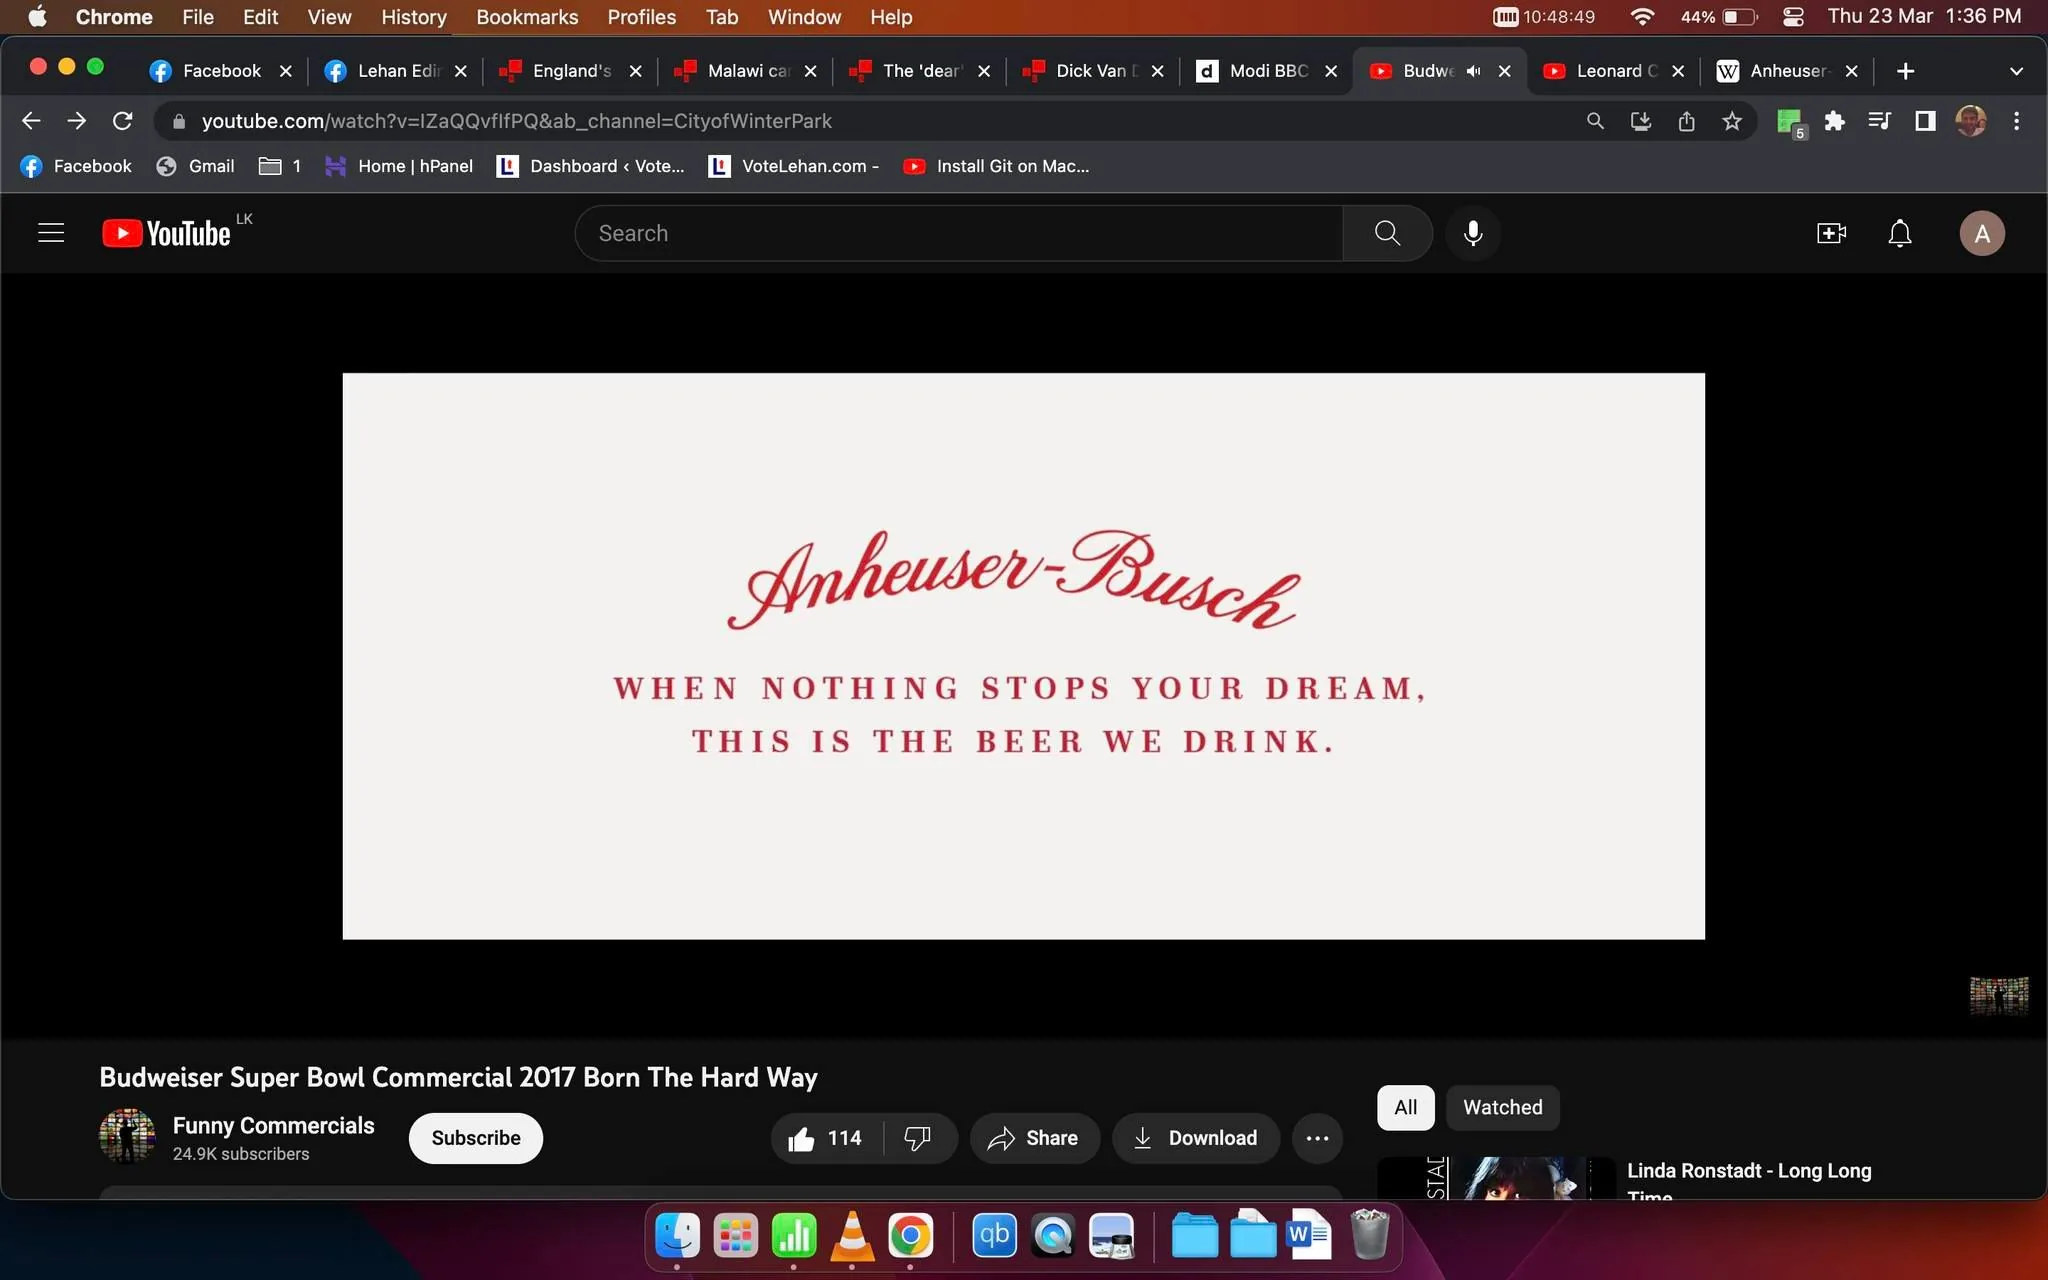Viewport: 2048px width, 1280px height.
Task: Click the Create video camera icon
Action: 1830,233
